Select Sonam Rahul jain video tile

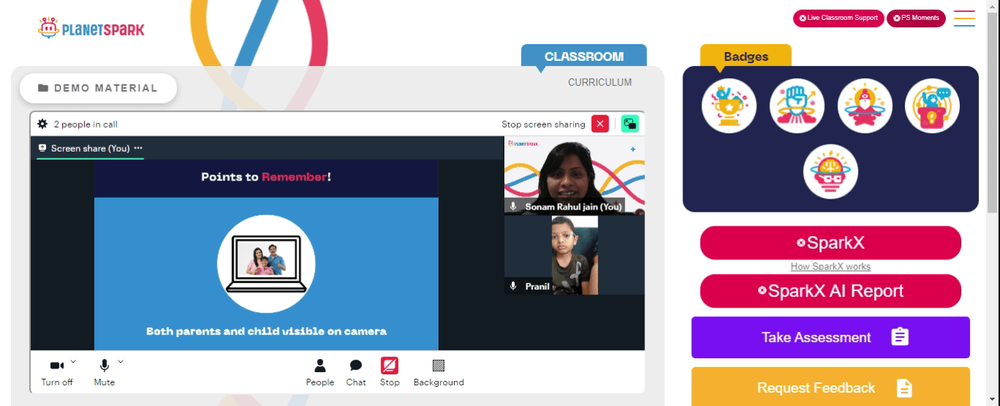click(574, 175)
